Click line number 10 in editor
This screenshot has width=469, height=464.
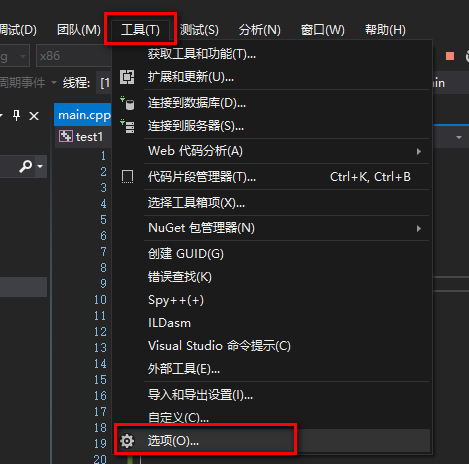pos(100,299)
